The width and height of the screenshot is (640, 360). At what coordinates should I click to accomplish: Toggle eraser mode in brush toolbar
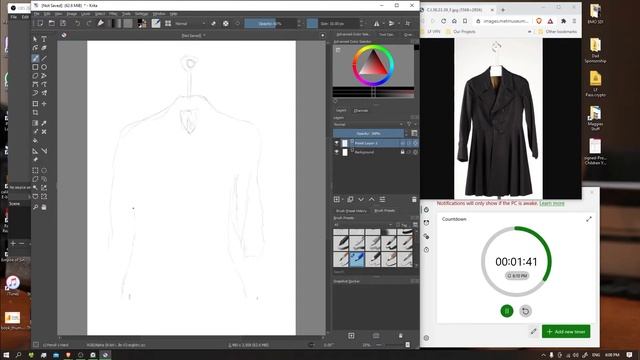pyautogui.click(x=213, y=24)
